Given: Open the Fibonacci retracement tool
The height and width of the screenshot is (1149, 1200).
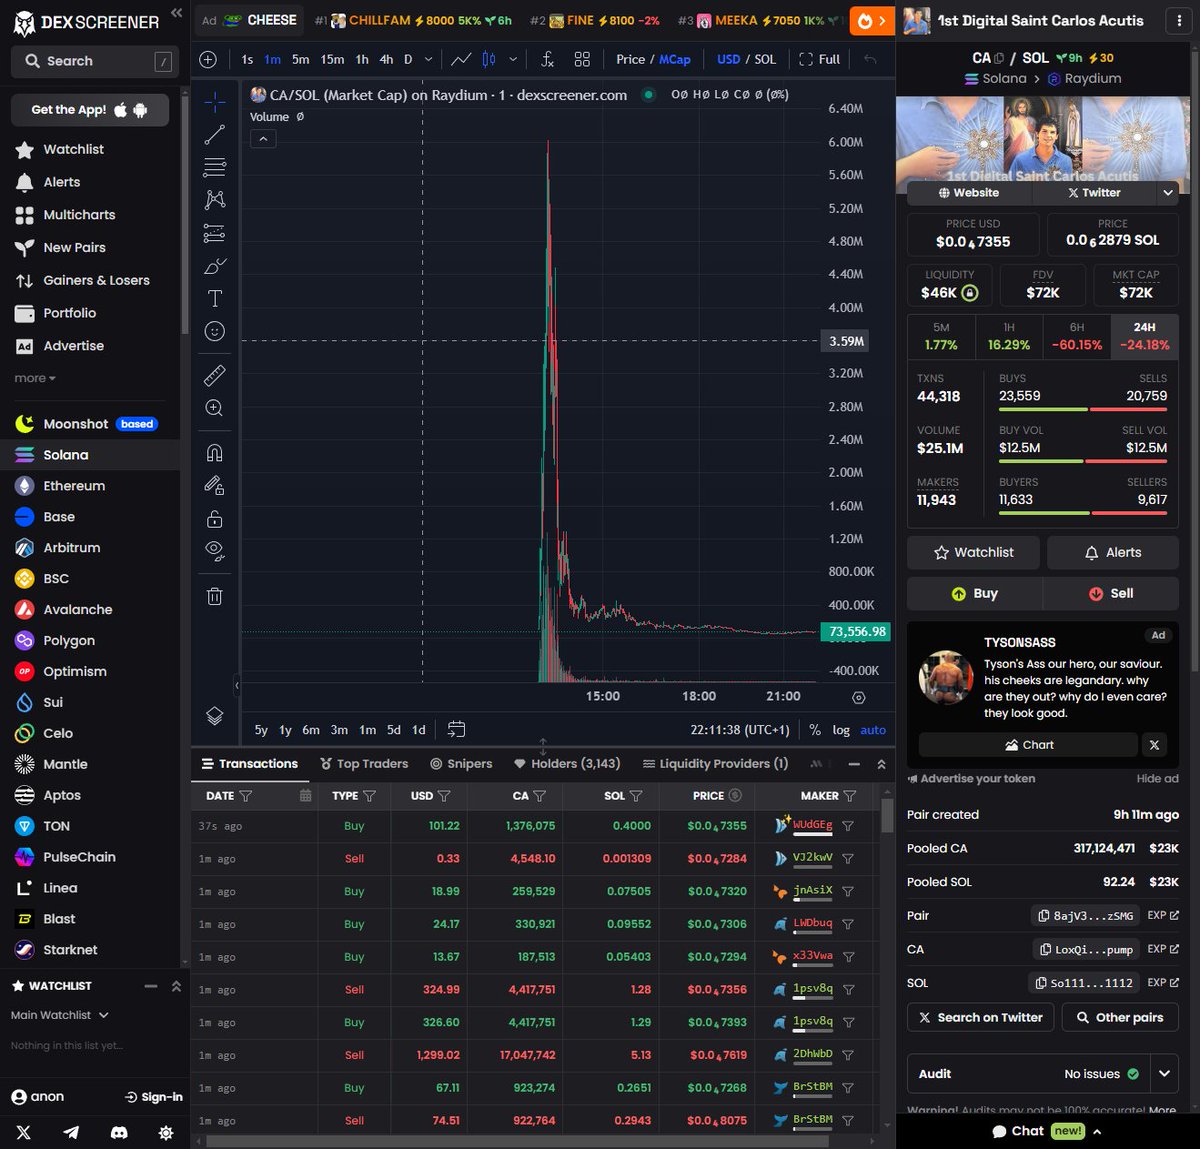Looking at the screenshot, I should click(x=214, y=167).
